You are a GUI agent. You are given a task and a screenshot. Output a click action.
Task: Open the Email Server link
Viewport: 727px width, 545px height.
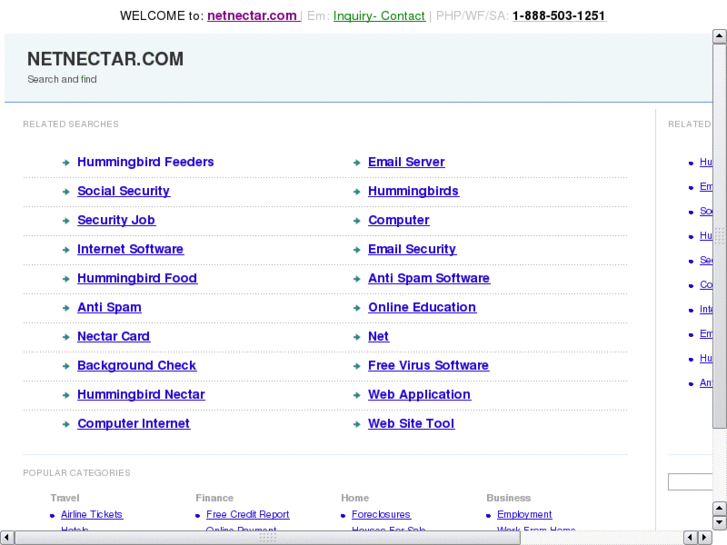point(406,162)
